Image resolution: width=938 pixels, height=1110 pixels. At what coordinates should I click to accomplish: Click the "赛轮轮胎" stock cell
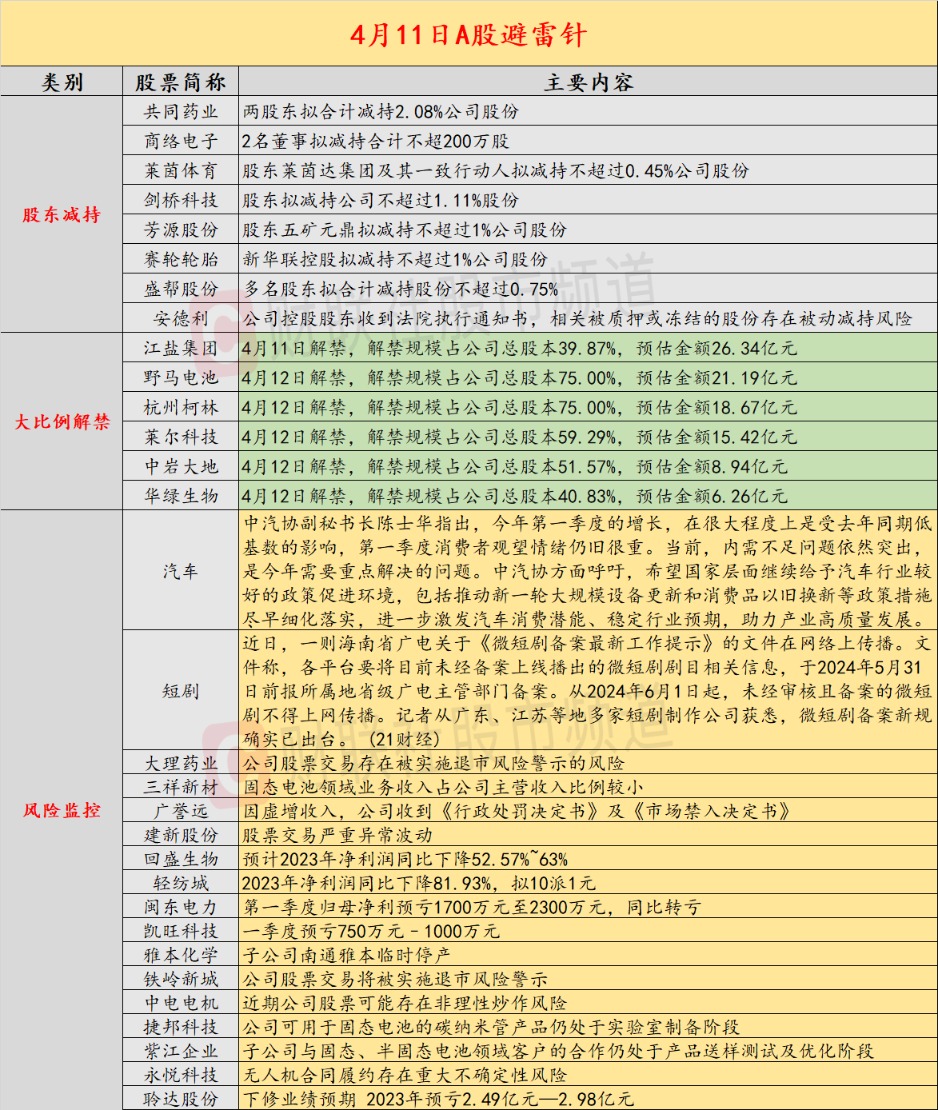tap(181, 260)
